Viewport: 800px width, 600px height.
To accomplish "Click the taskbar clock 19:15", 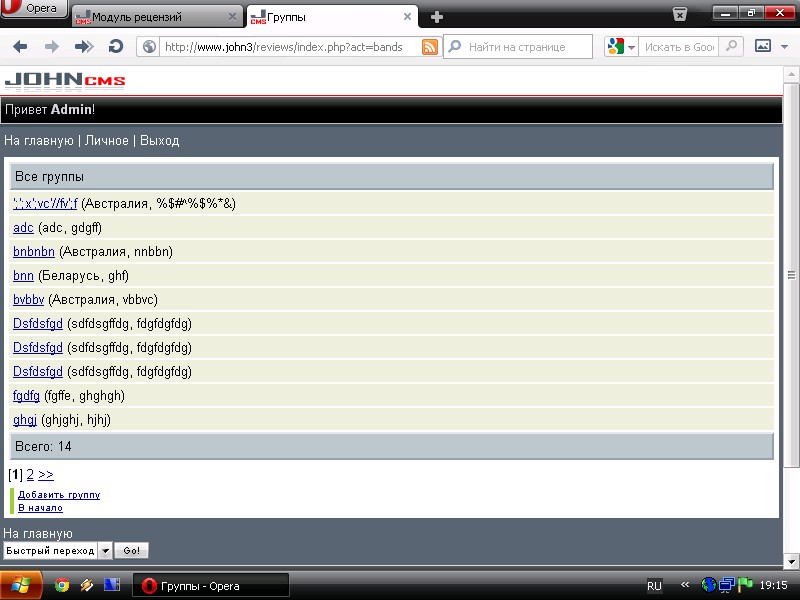I will point(773,585).
